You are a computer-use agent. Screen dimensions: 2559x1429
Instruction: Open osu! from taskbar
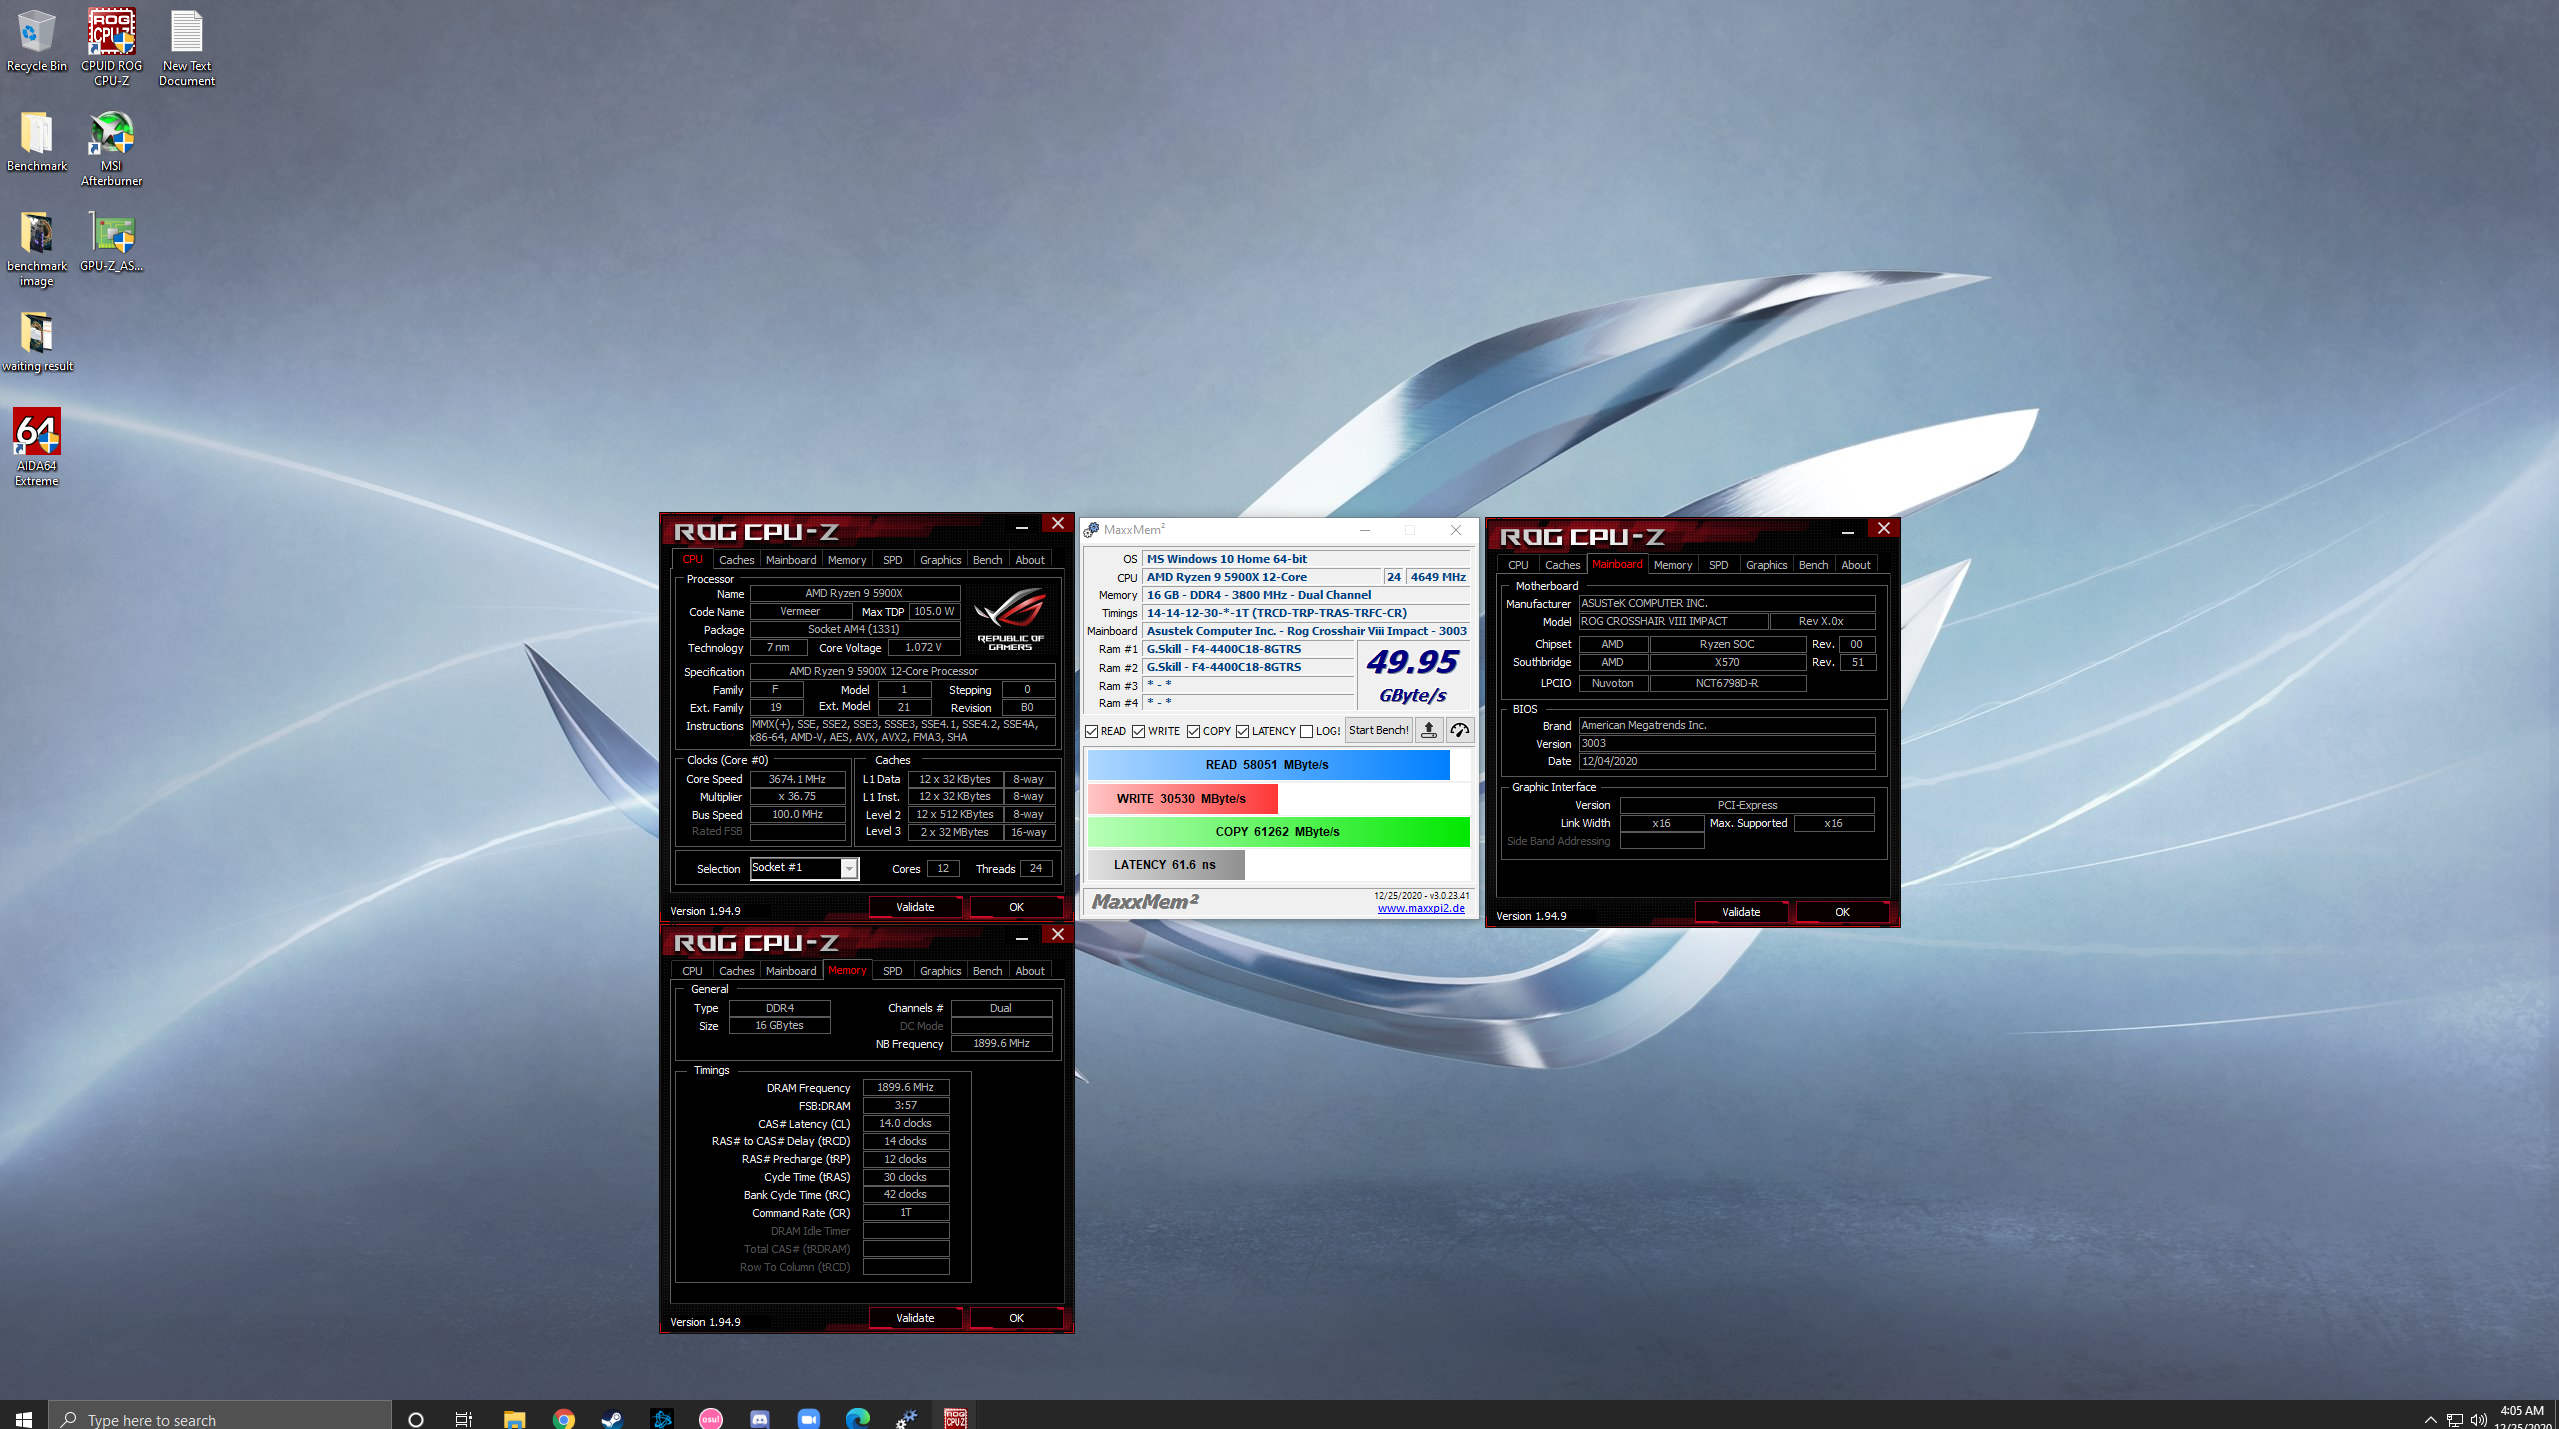[710, 1418]
